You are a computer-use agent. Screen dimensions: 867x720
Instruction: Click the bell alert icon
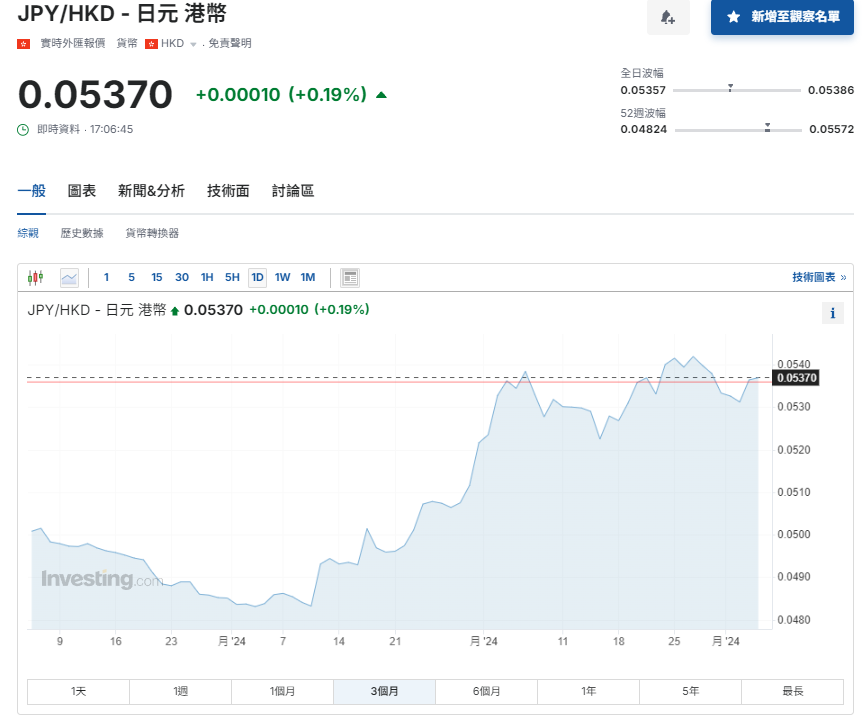(x=668, y=17)
